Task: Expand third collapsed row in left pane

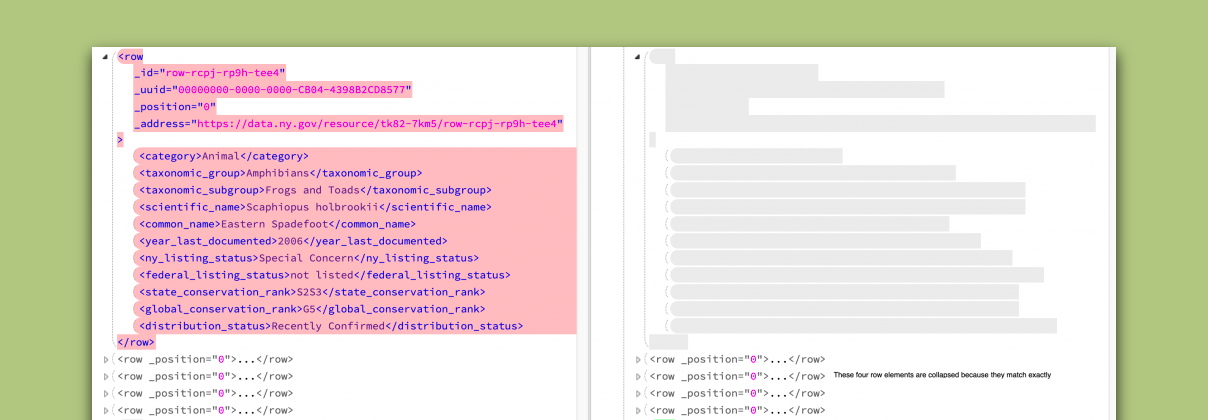Action: tap(106, 394)
